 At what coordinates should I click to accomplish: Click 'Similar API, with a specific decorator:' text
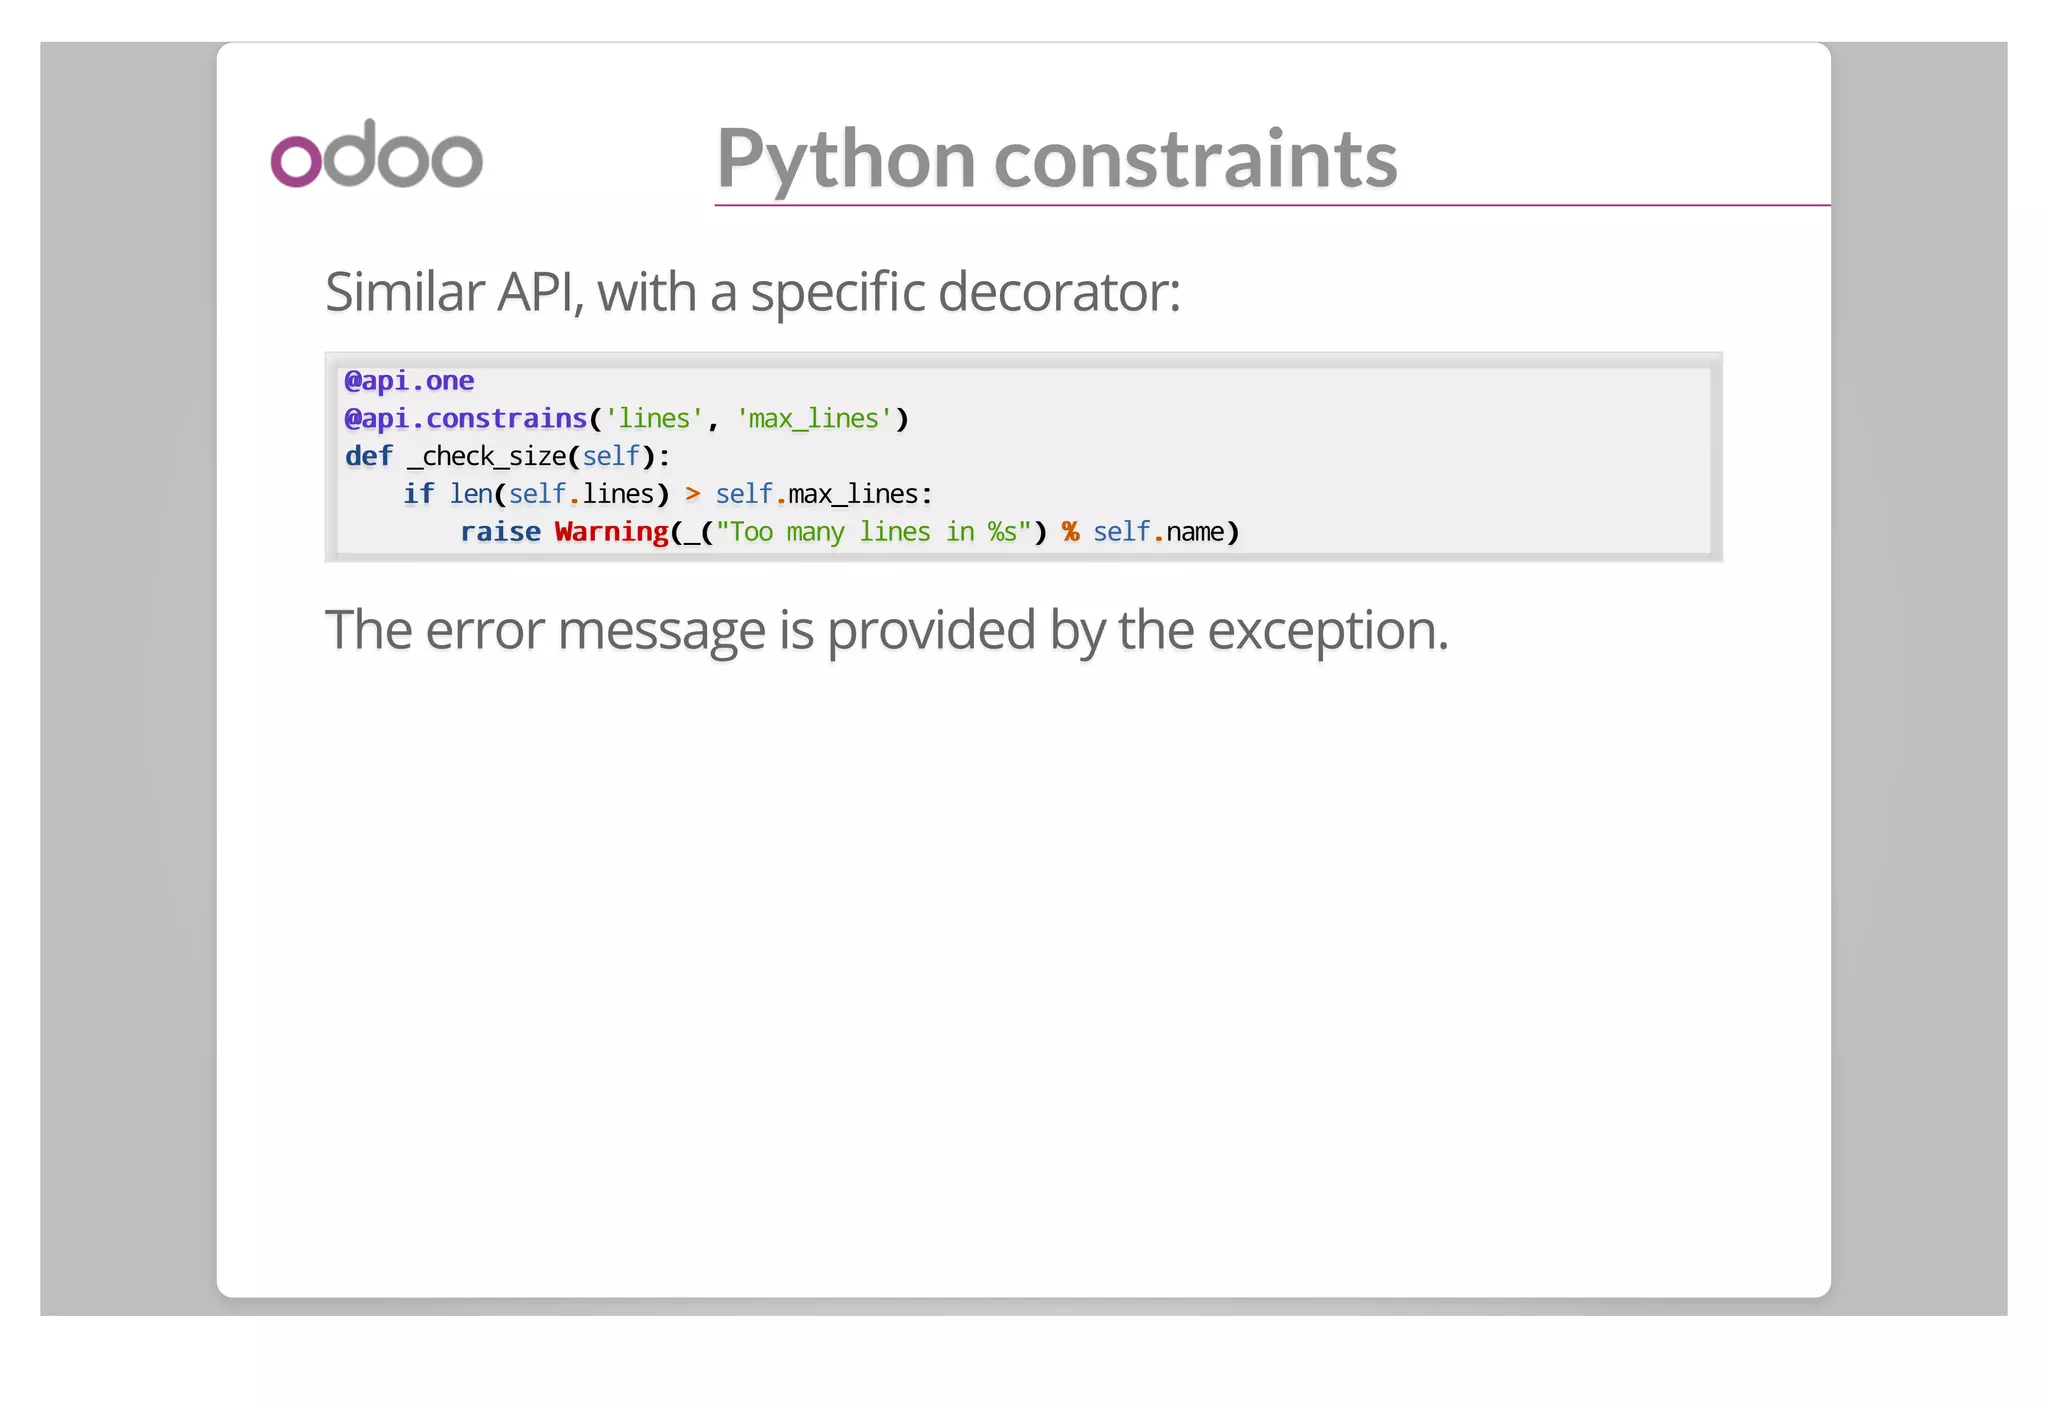[753, 292]
